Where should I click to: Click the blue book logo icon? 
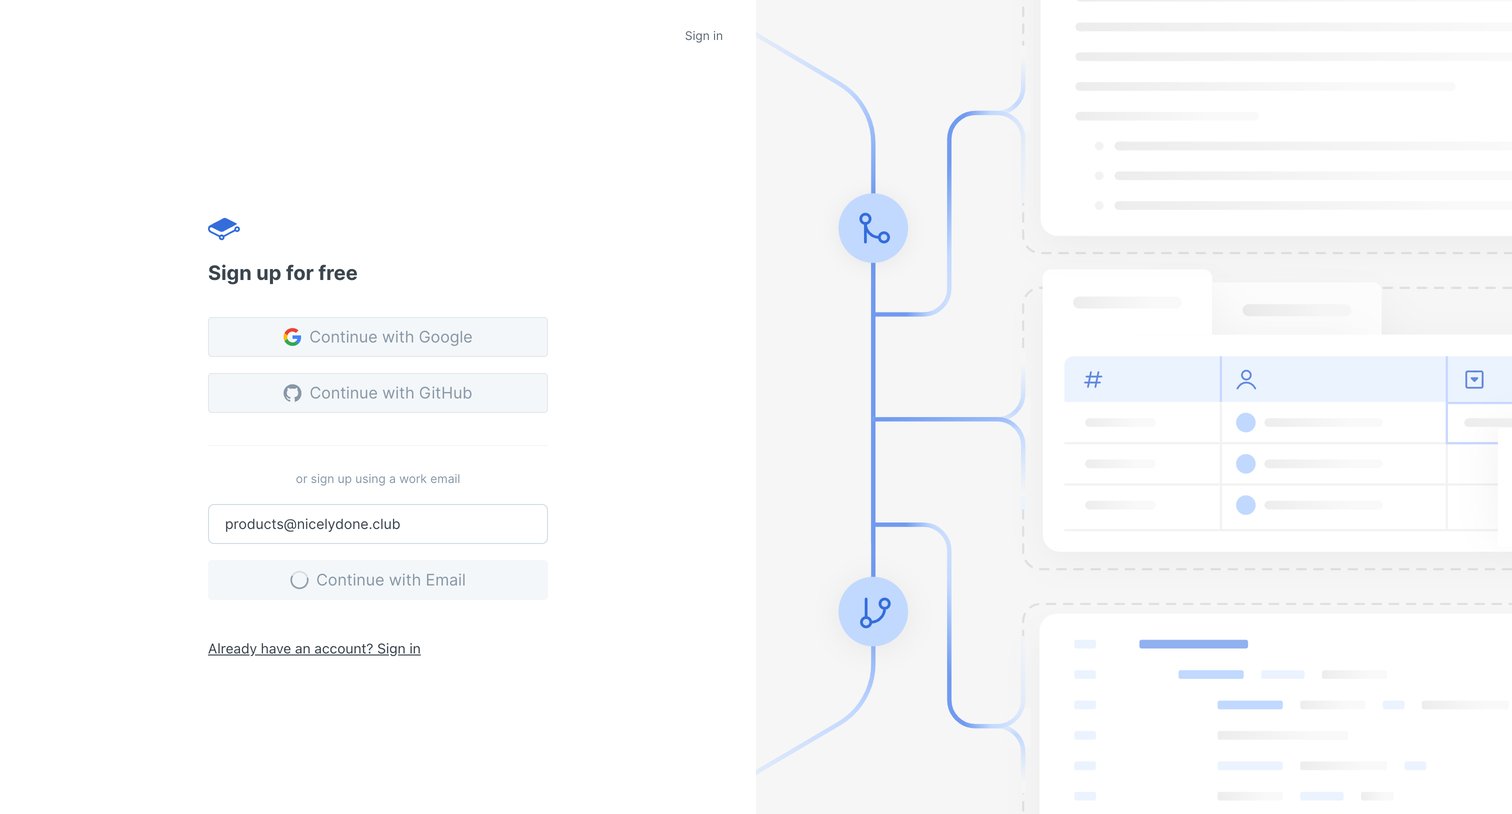tap(224, 229)
